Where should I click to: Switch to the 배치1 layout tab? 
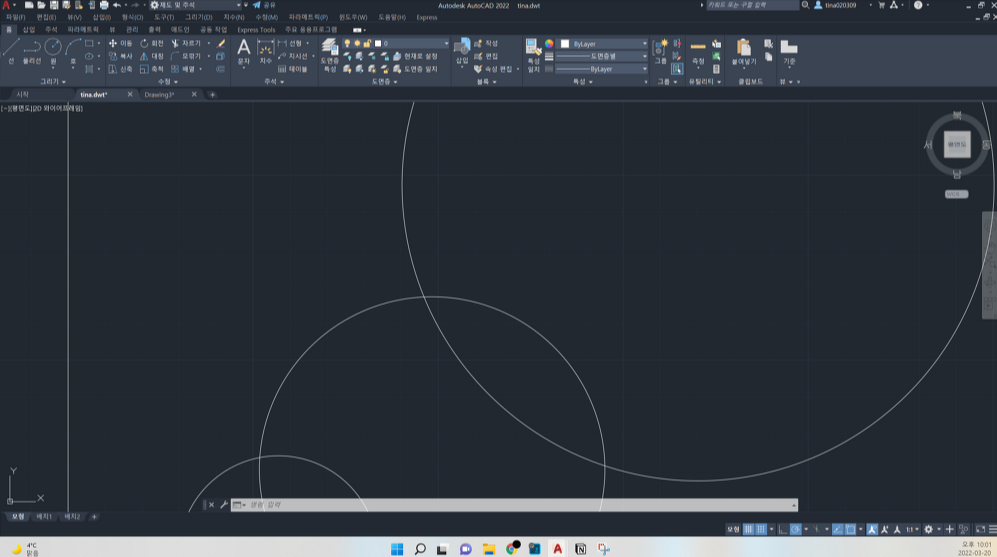(x=44, y=516)
